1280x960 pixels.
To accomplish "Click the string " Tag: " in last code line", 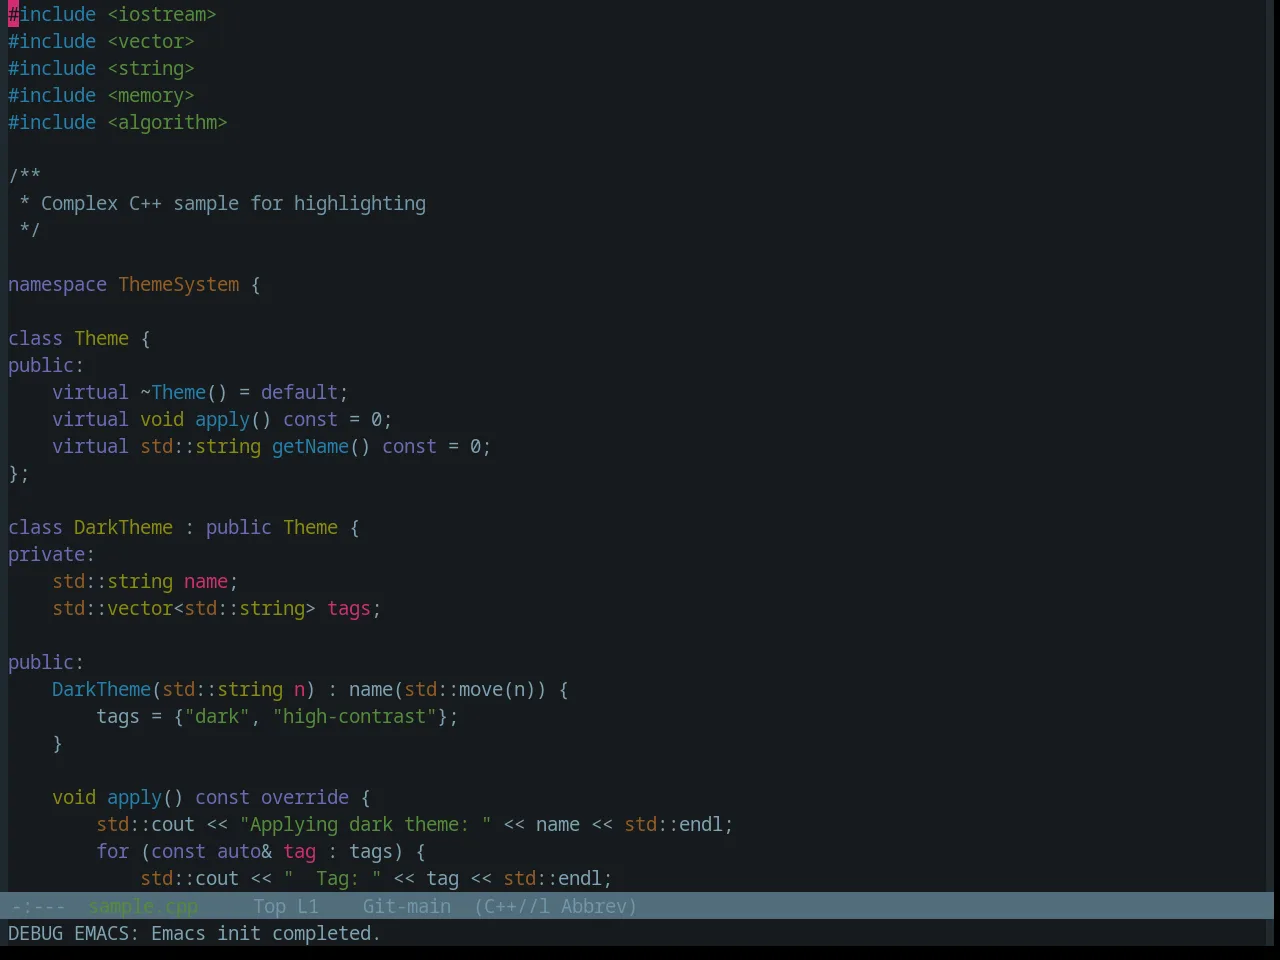I will click(333, 879).
